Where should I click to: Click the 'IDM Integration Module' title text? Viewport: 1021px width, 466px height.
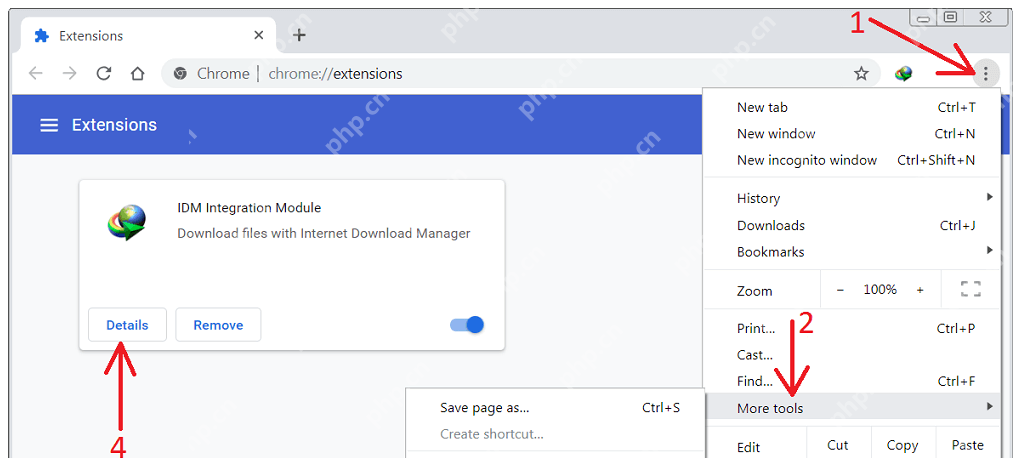click(x=249, y=208)
